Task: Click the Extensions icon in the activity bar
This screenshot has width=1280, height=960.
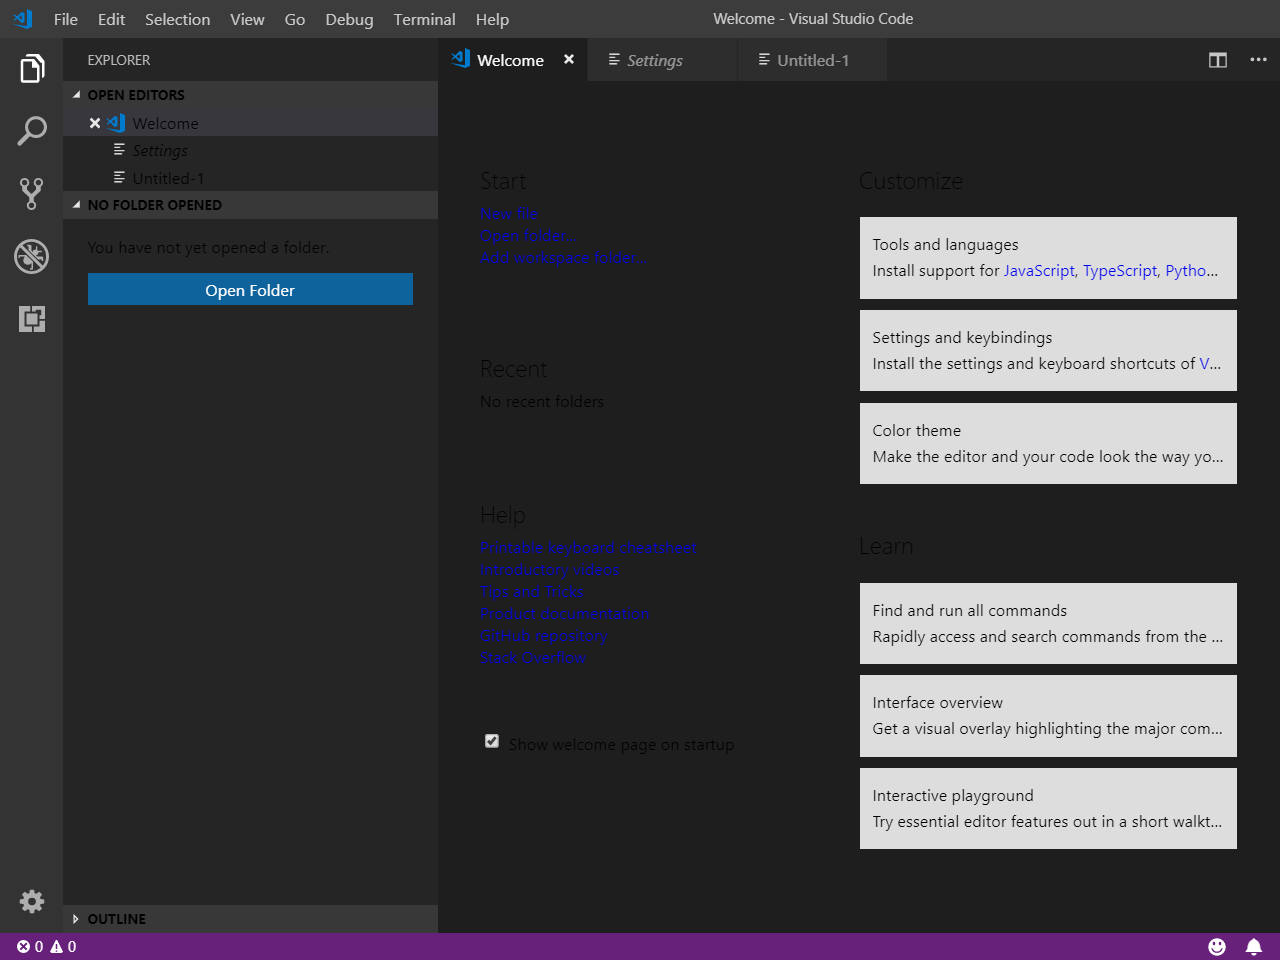Action: (31, 319)
